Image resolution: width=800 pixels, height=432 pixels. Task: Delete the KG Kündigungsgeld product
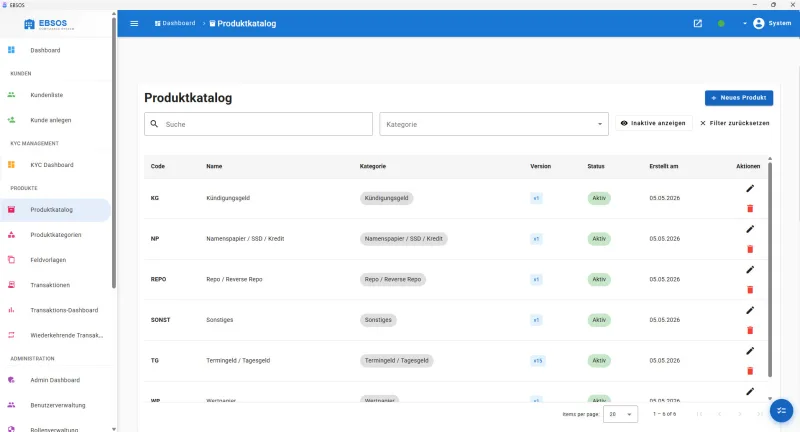750,208
